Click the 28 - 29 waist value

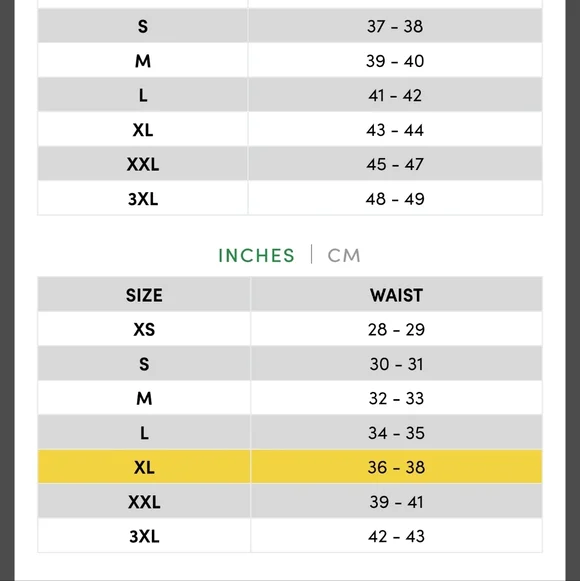click(396, 329)
